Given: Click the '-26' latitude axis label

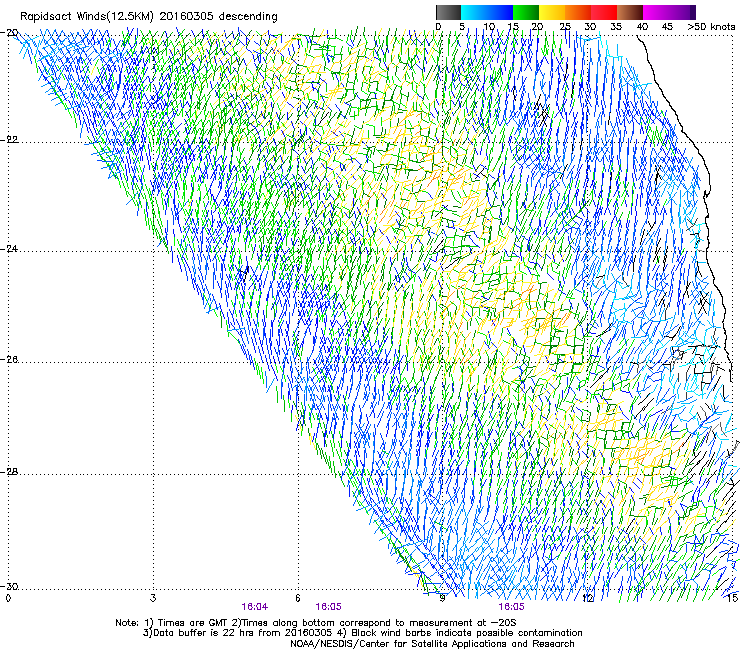Looking at the screenshot, I should [x=10, y=360].
